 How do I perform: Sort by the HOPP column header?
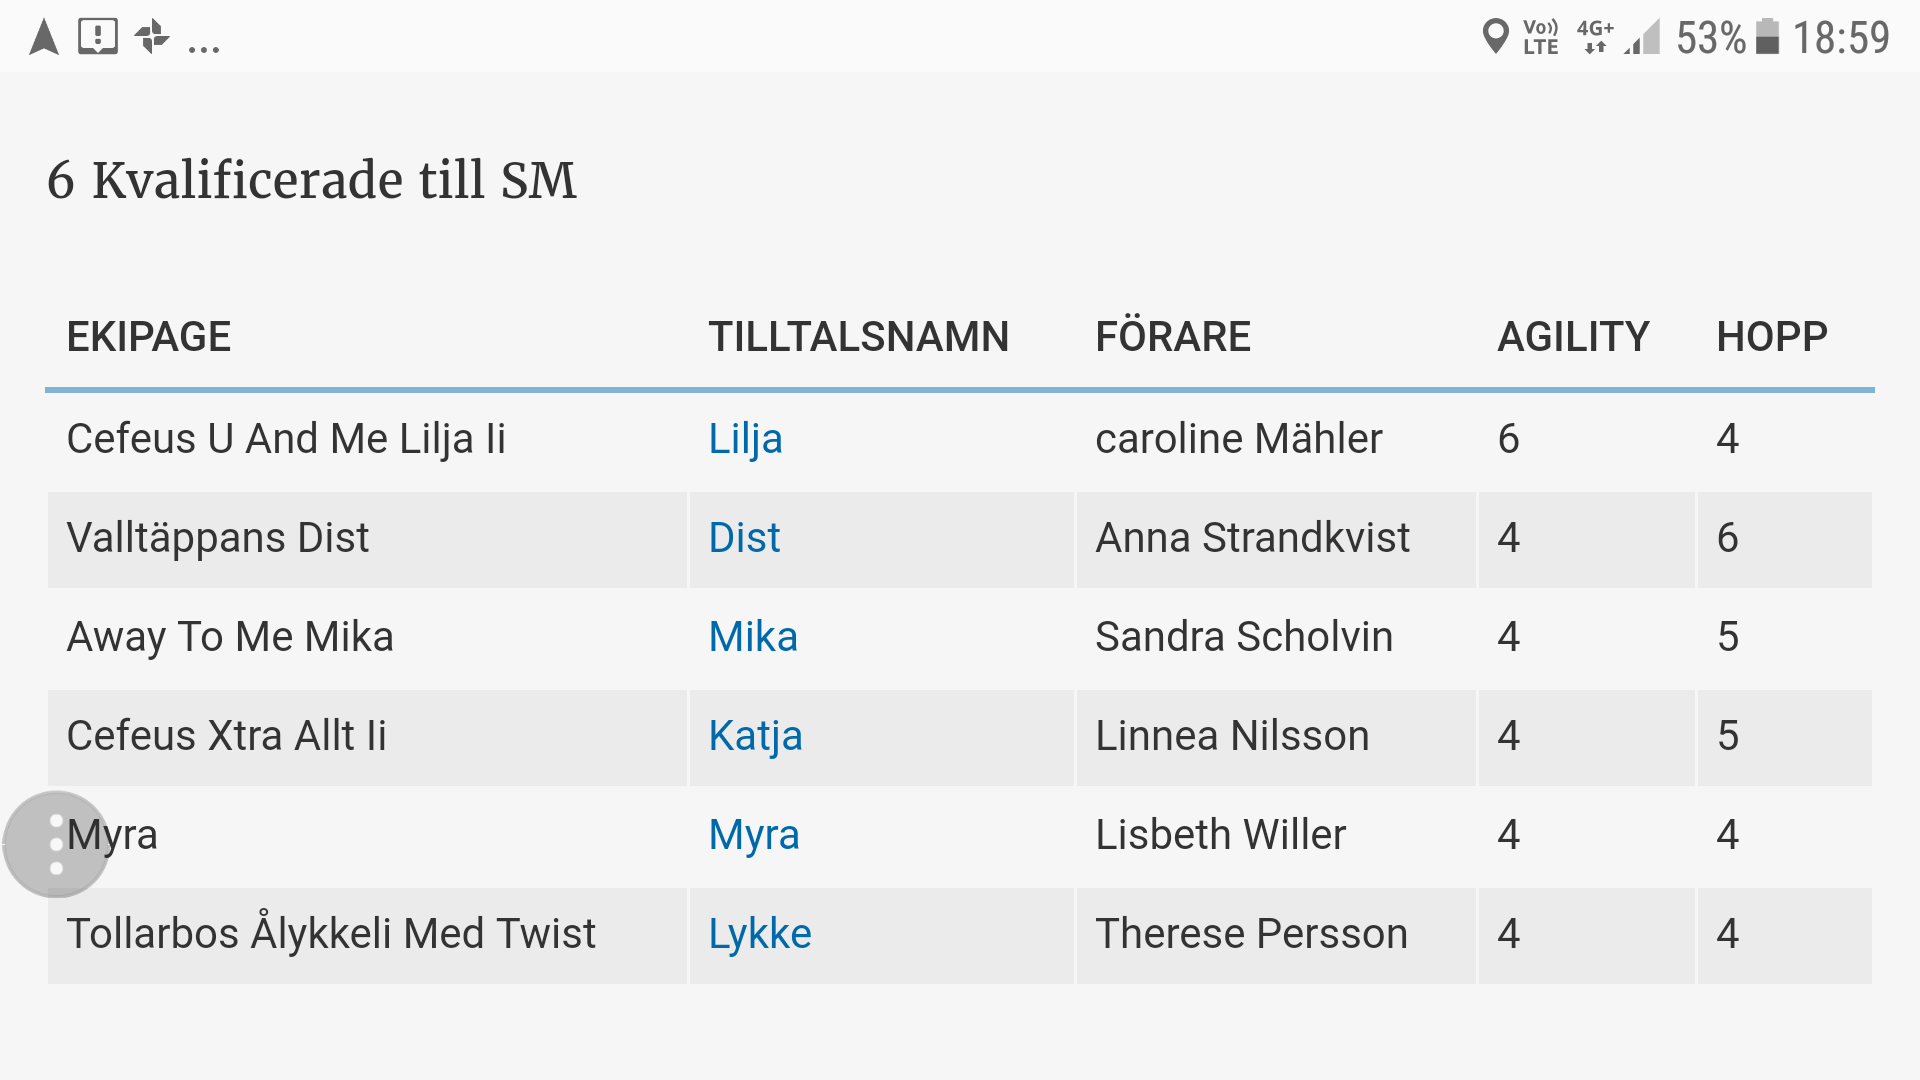(1772, 337)
